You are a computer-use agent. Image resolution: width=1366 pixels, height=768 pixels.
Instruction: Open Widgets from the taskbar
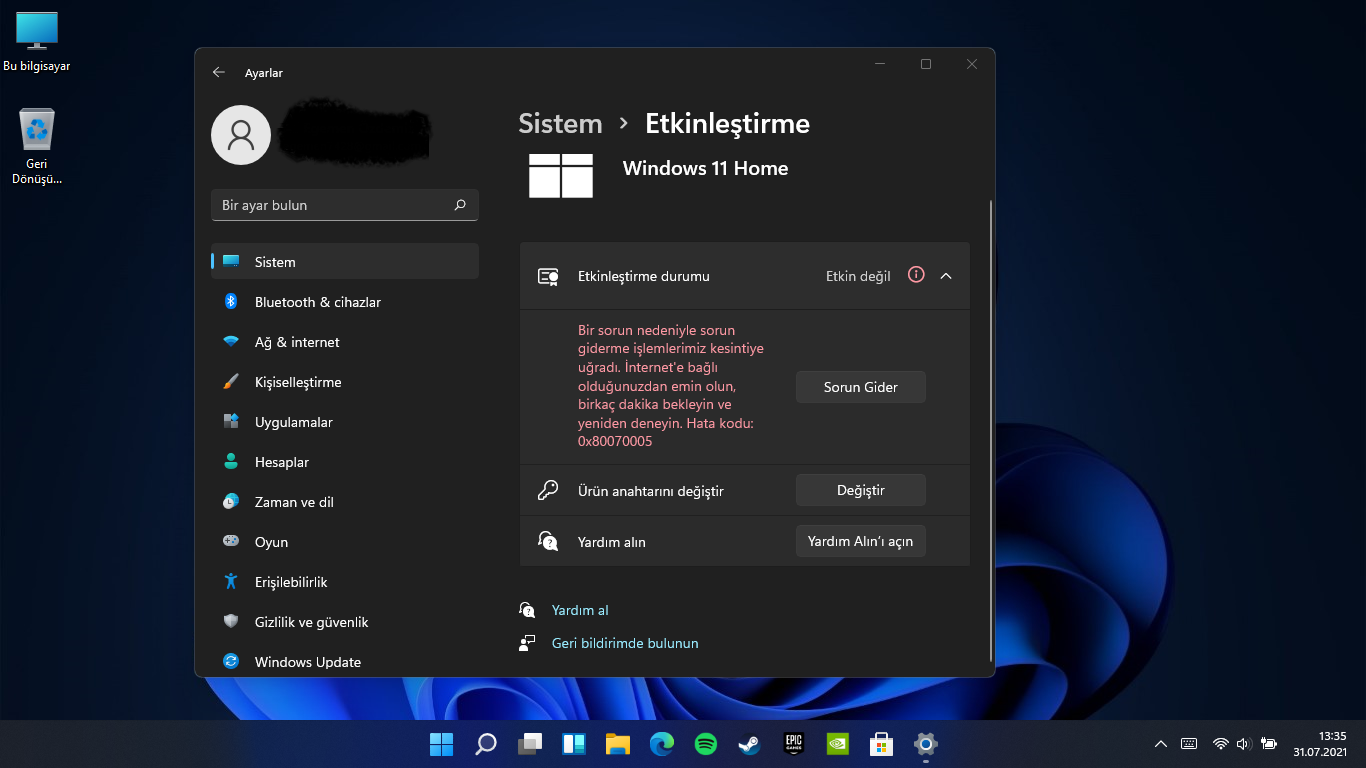point(574,744)
